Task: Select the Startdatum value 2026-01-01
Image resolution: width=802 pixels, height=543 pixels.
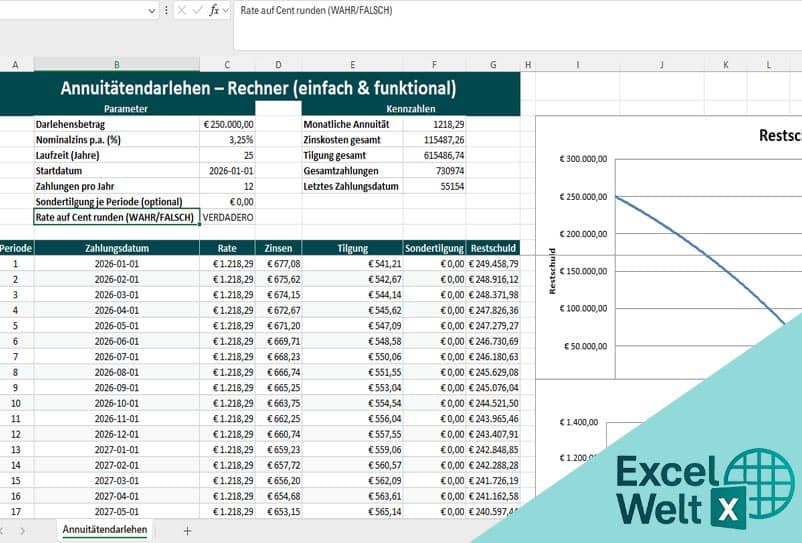Action: (227, 171)
